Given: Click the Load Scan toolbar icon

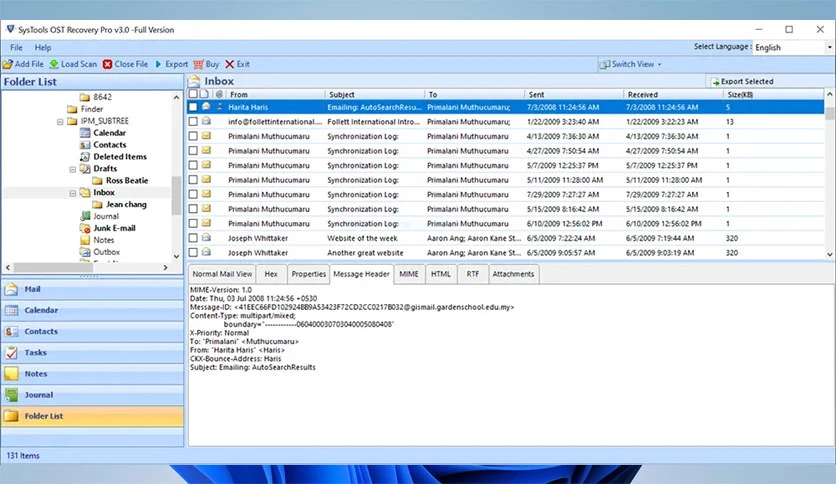Looking at the screenshot, I should tap(54, 64).
